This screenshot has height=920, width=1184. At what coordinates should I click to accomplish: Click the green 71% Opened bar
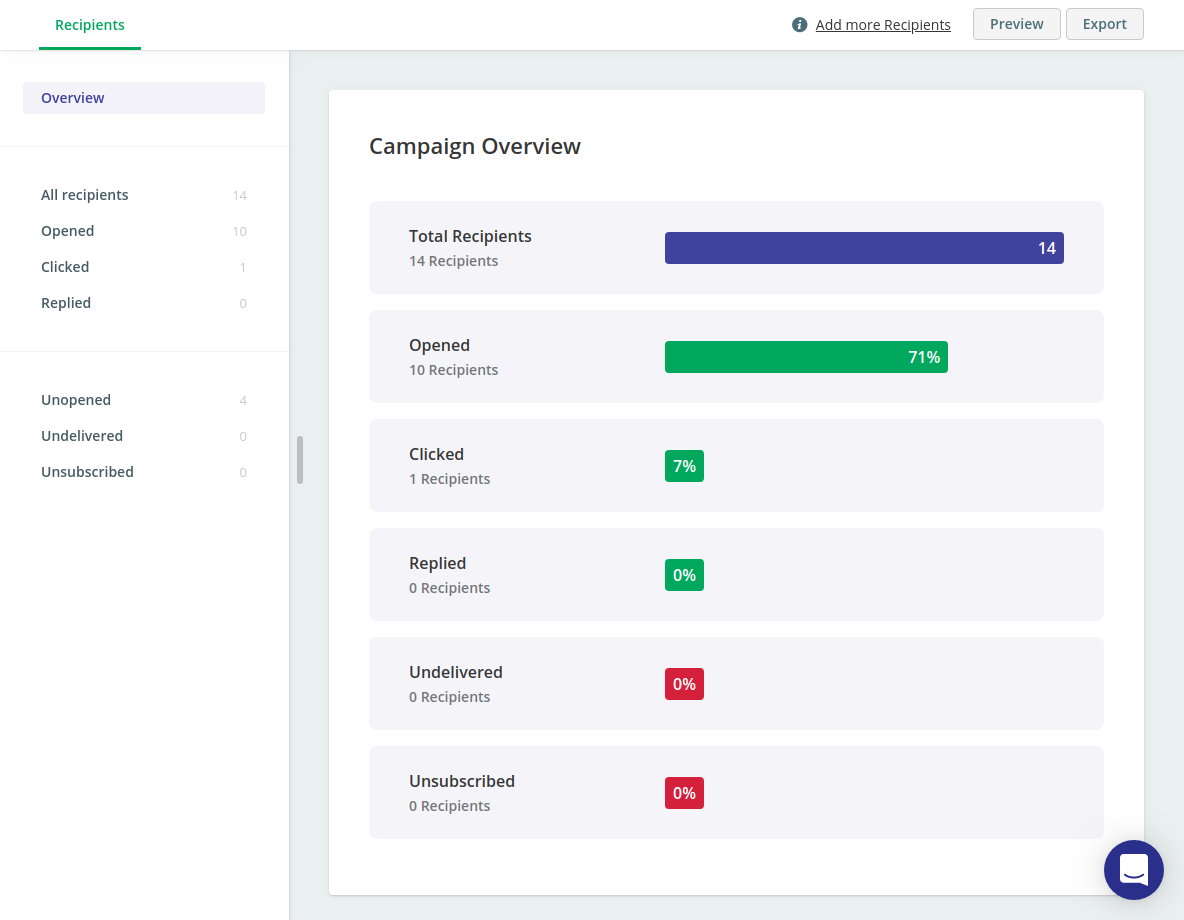click(806, 357)
